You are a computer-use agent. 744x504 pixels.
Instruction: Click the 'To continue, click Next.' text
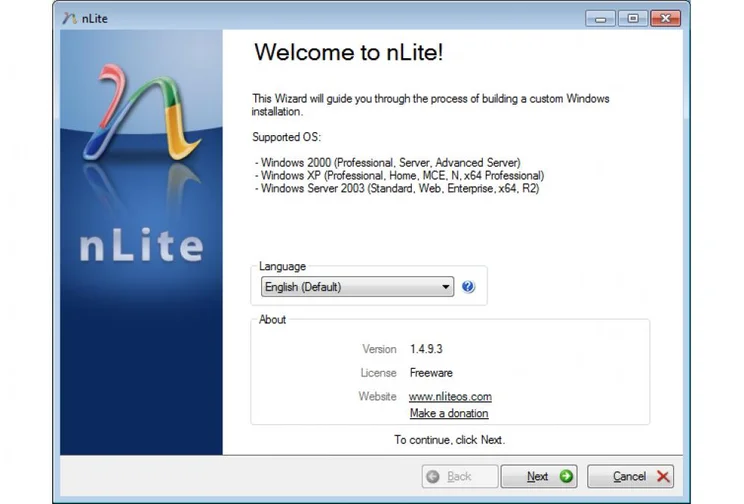[449, 440]
